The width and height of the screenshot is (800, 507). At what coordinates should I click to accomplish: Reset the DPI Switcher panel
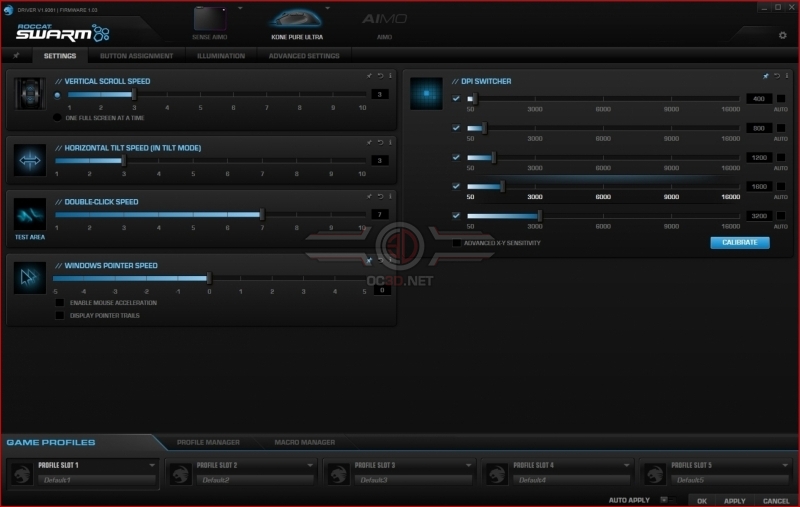777,76
